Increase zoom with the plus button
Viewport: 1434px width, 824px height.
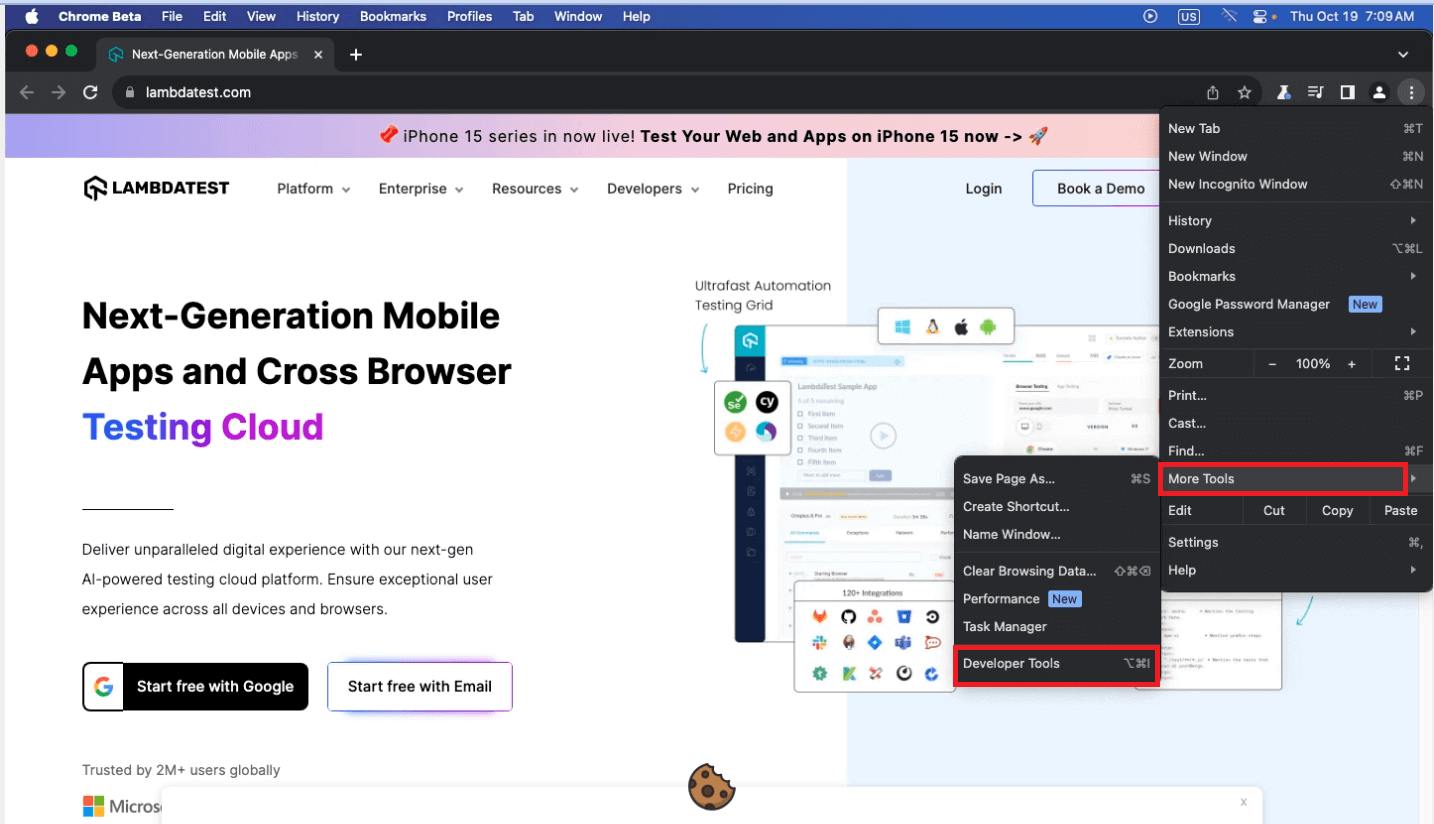click(1352, 364)
